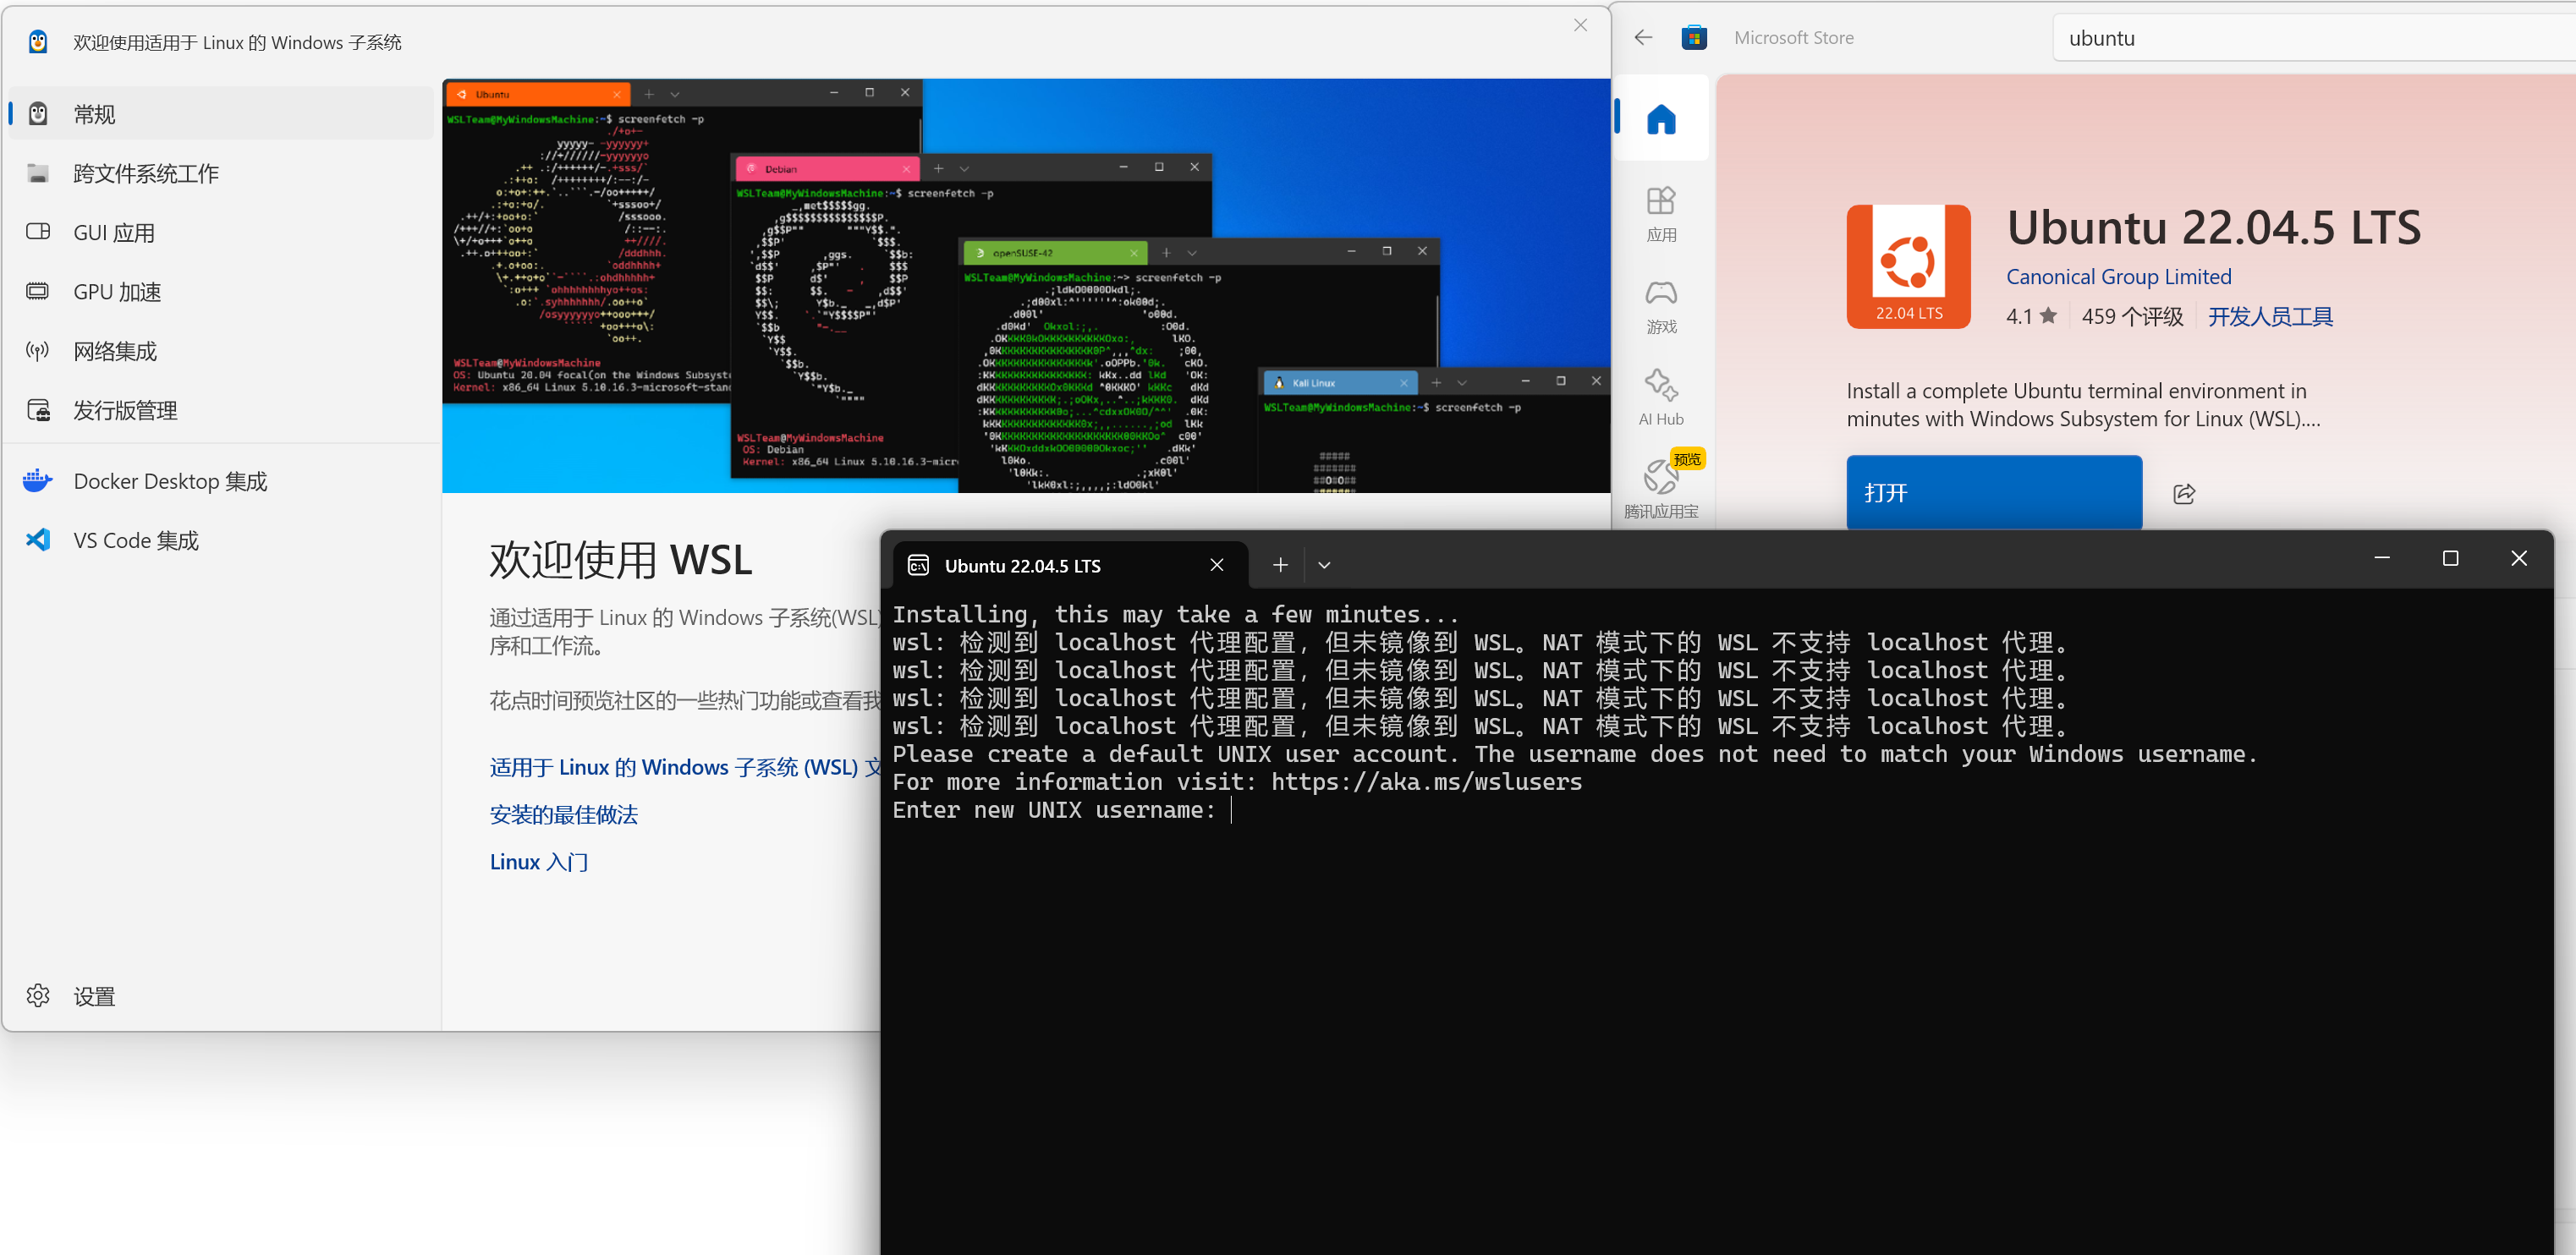Select the GPU 加速 sidebar item
Screen dimensions: 2576x1255
(x=117, y=292)
